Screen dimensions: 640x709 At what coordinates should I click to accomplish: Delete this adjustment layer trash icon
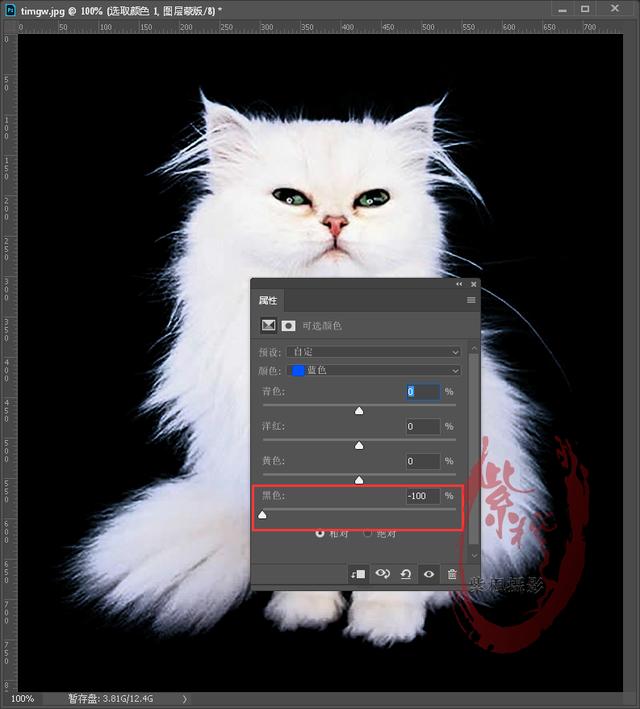click(452, 574)
